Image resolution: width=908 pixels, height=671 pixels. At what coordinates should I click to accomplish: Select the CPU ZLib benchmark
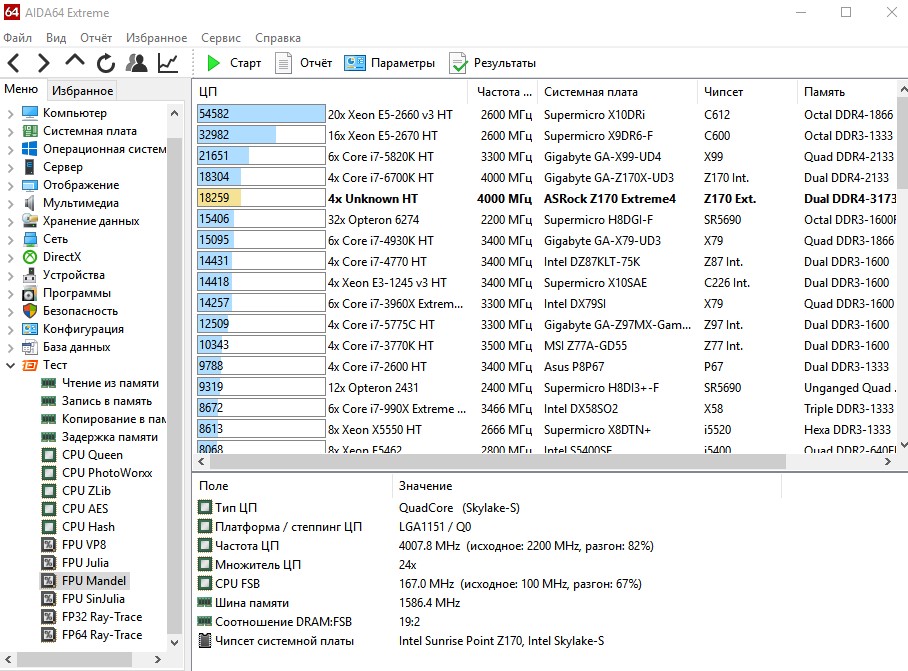pyautogui.click(x=86, y=491)
